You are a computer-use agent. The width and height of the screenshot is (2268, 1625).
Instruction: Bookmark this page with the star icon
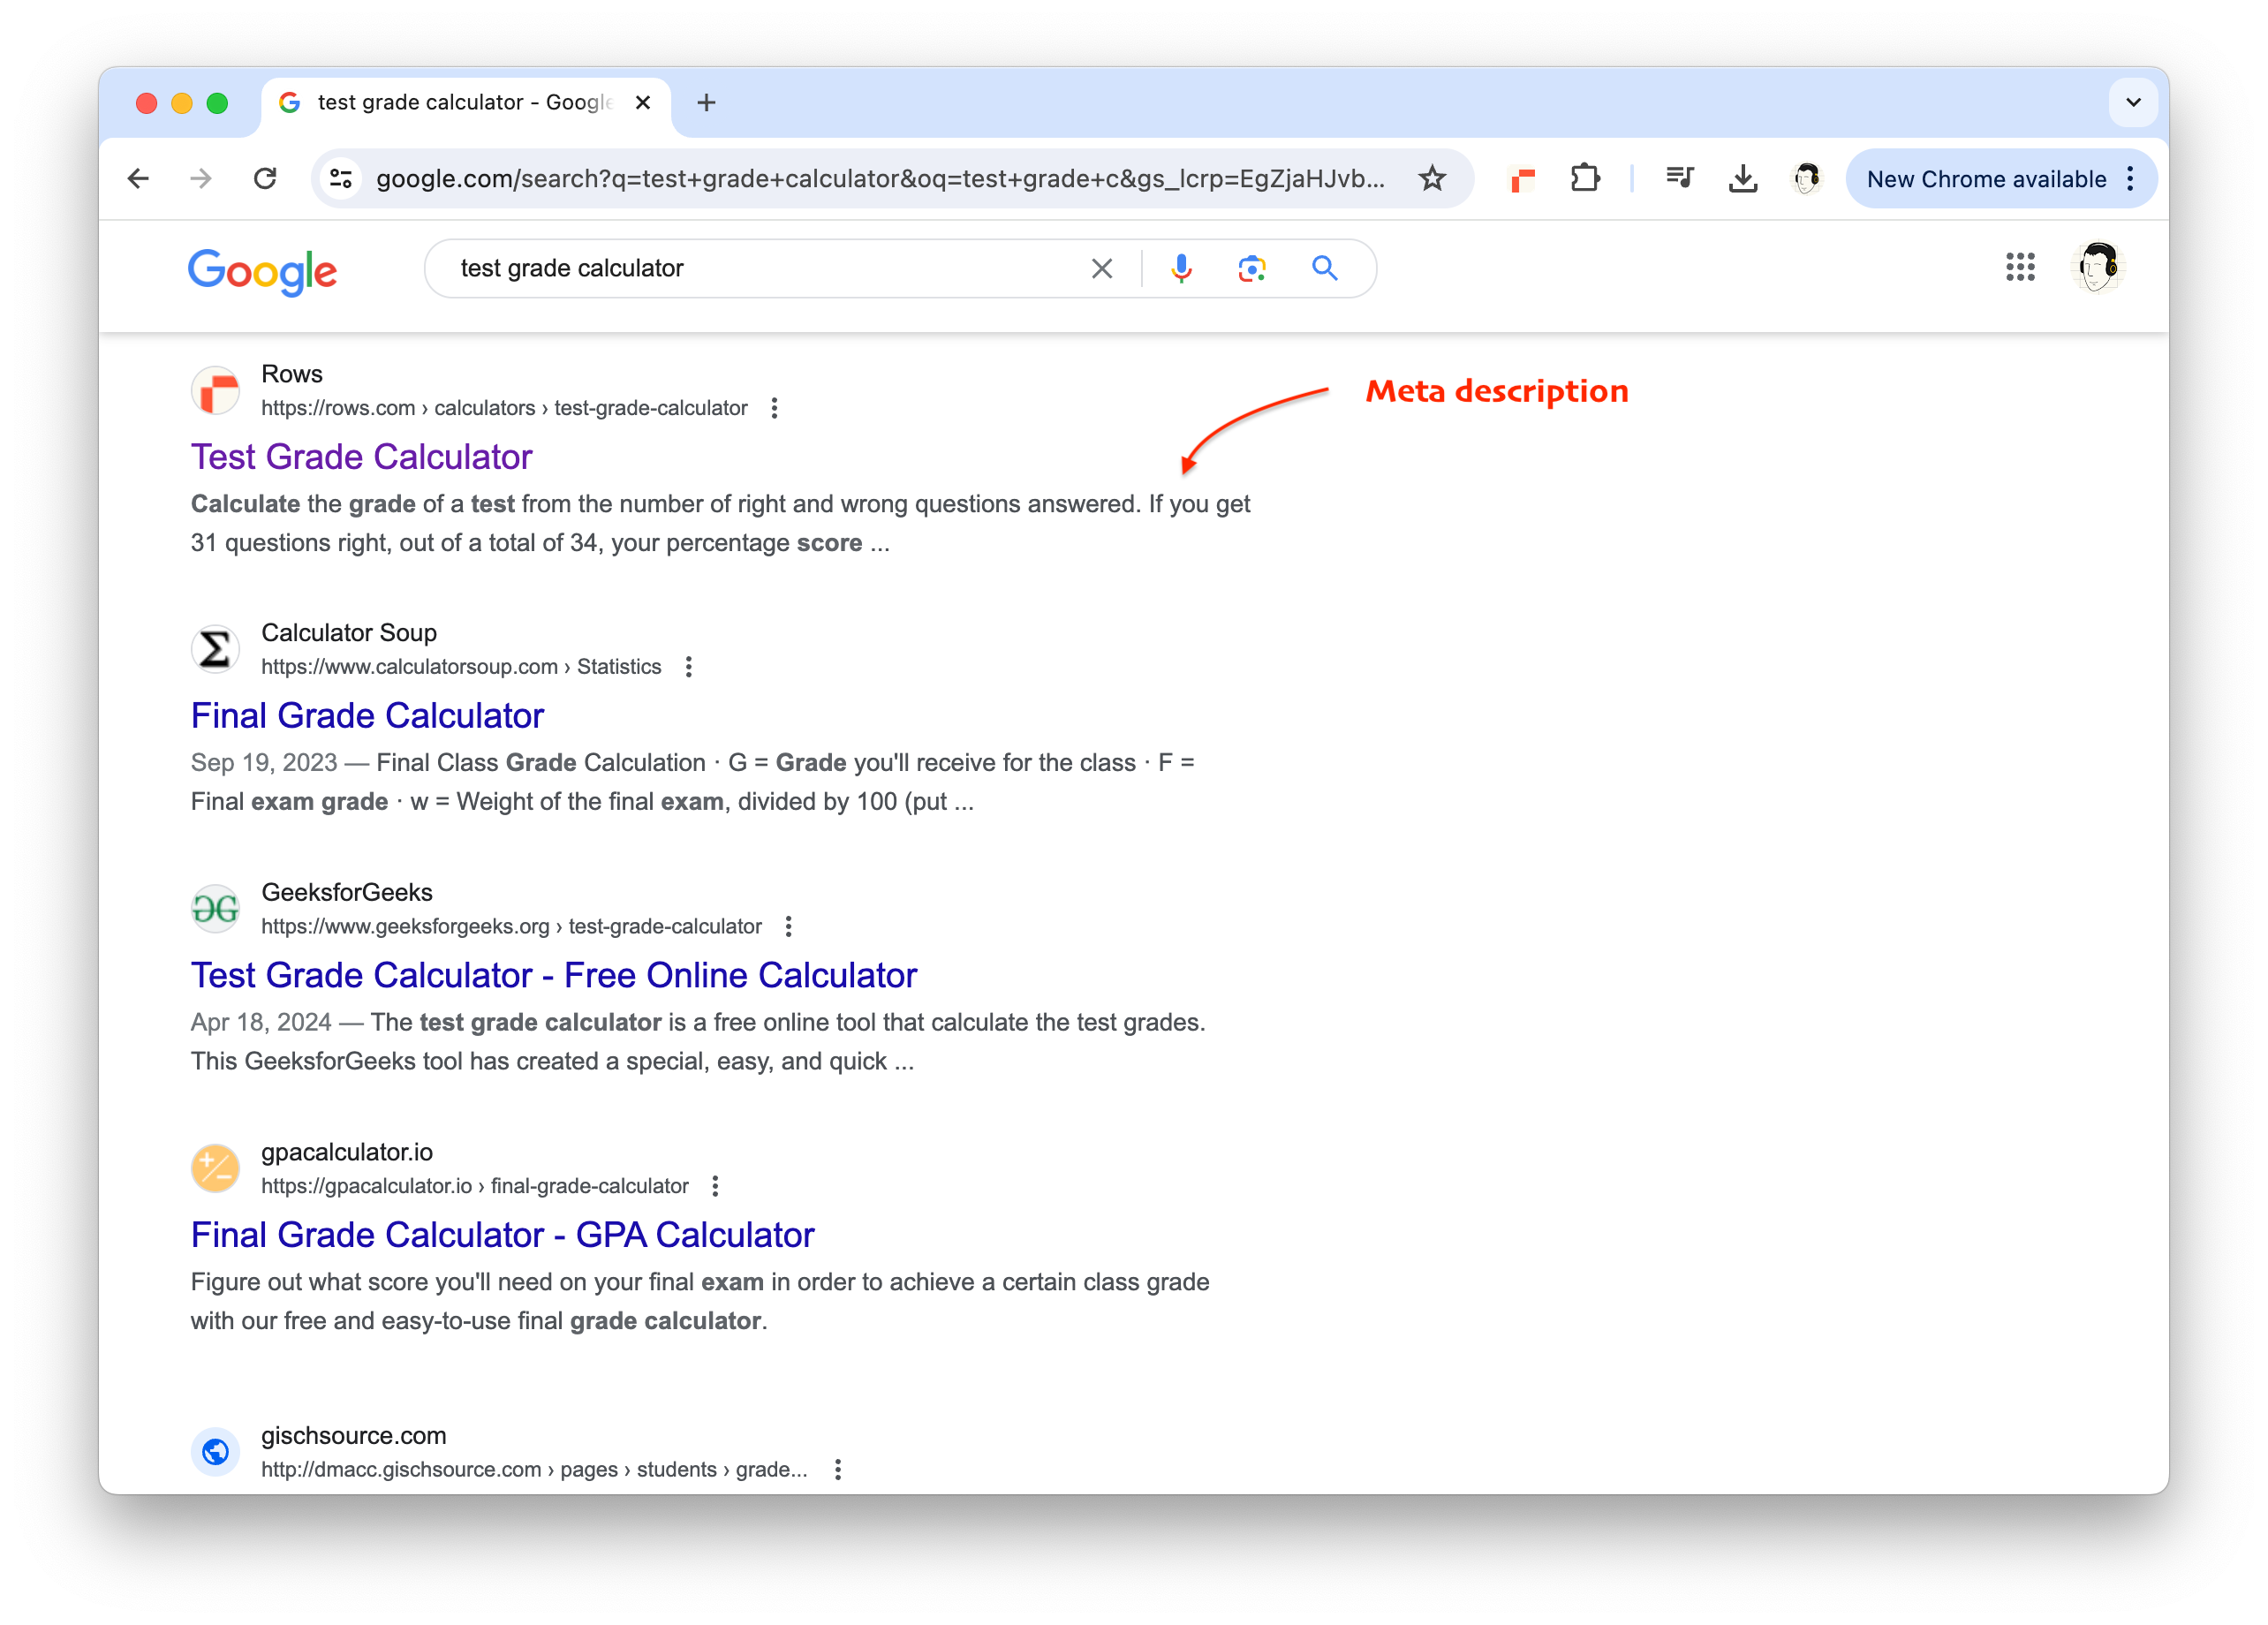(1432, 179)
